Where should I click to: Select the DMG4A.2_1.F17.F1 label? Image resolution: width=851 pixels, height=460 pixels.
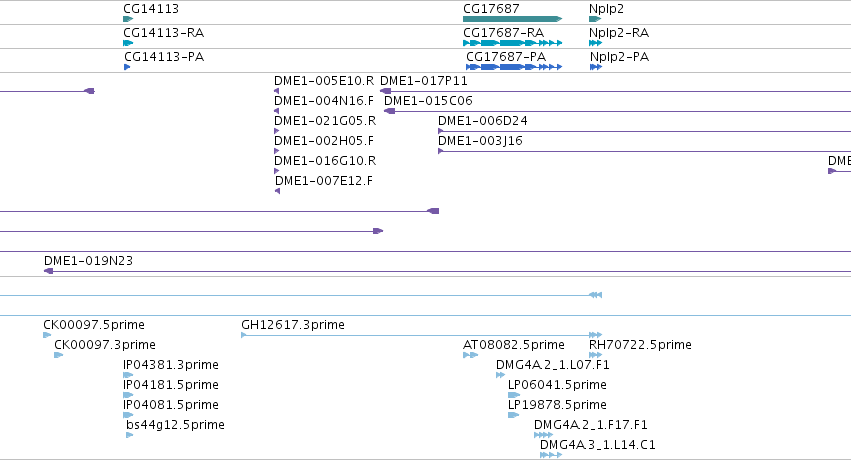point(590,425)
